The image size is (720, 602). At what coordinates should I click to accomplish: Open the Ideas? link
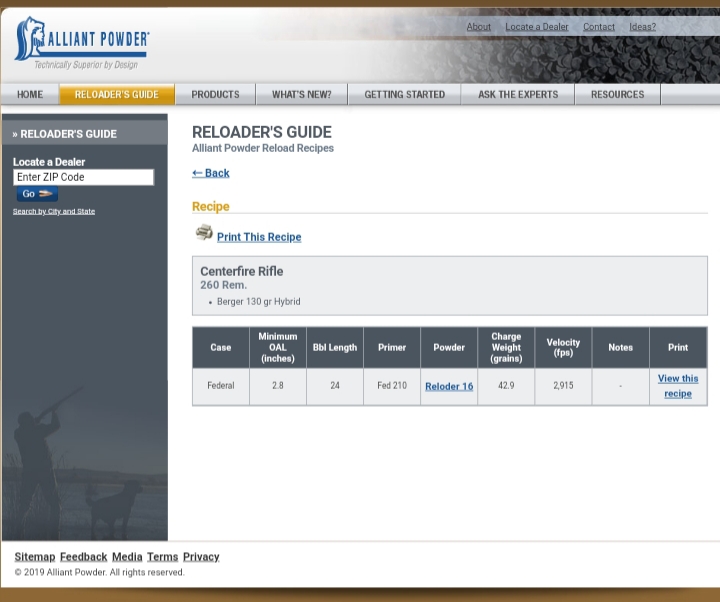pyautogui.click(x=642, y=27)
